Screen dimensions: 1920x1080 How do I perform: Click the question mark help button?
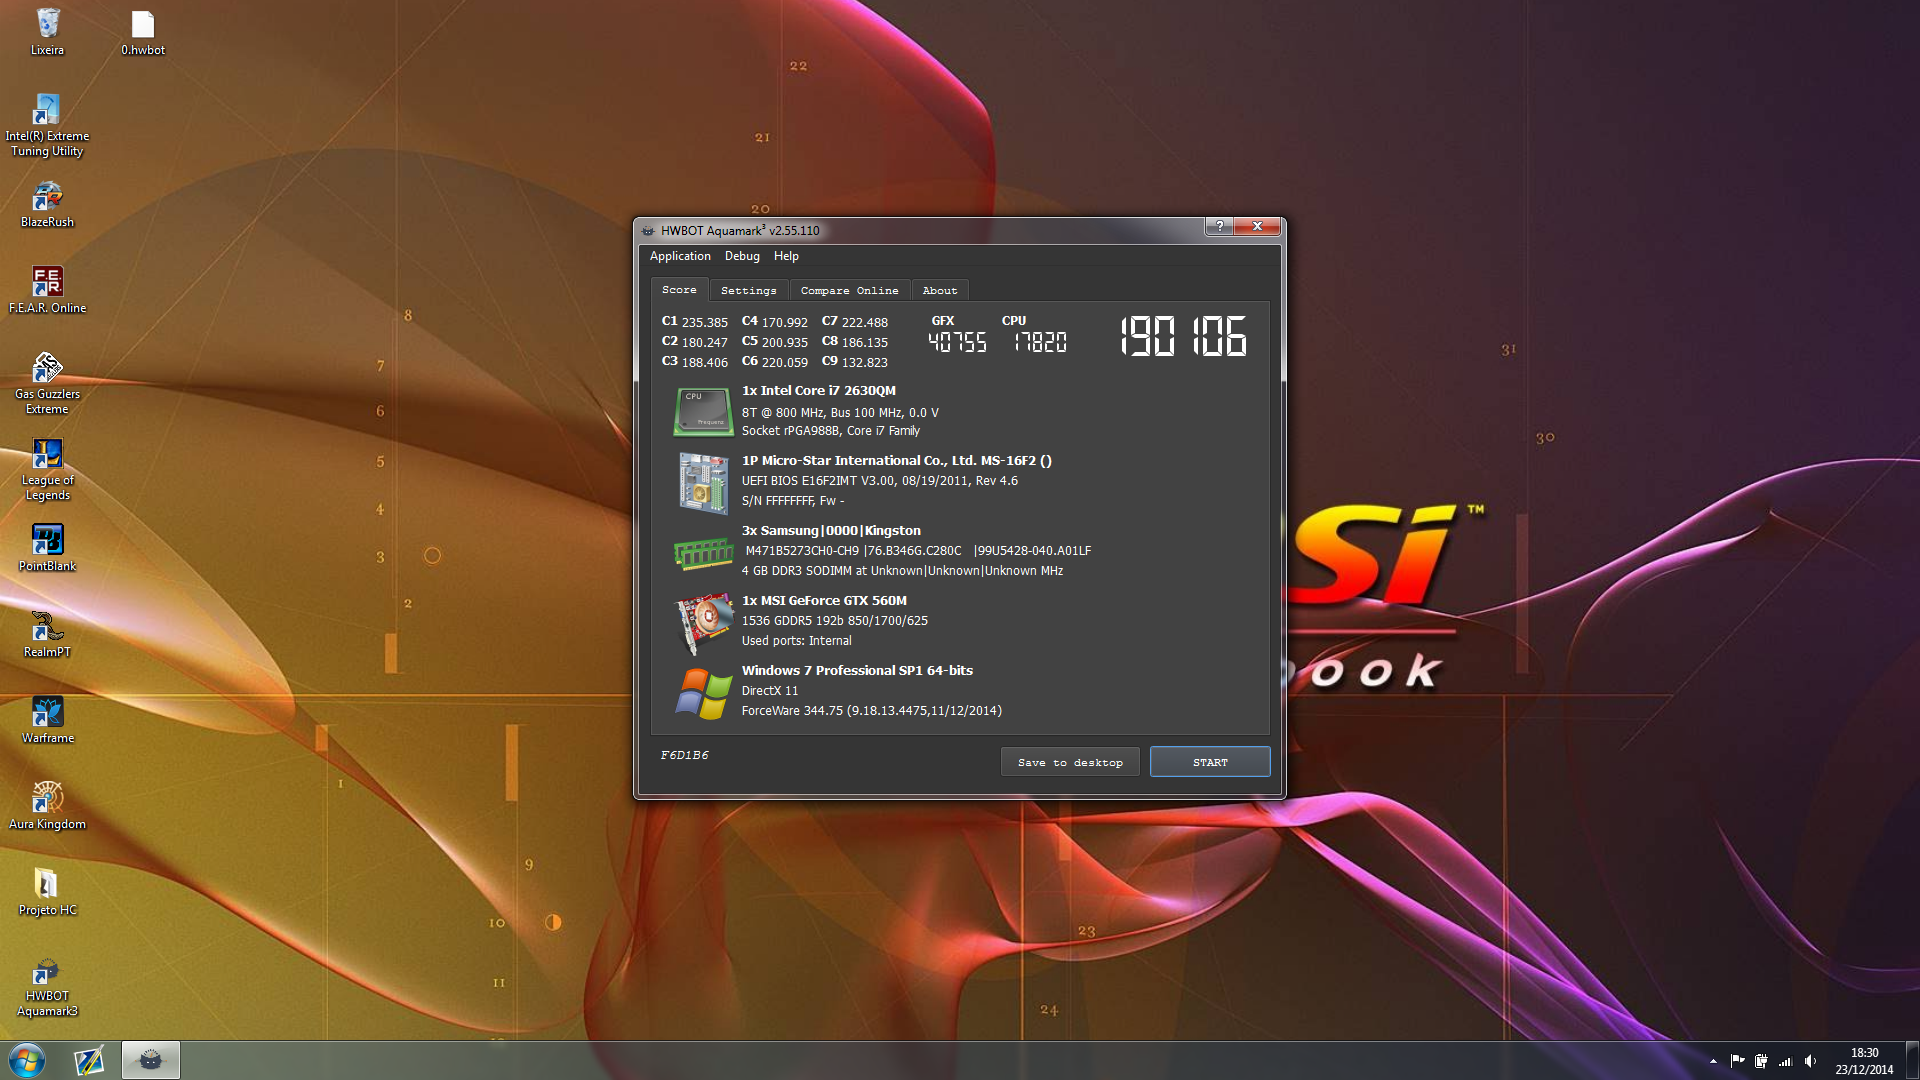1219,226
